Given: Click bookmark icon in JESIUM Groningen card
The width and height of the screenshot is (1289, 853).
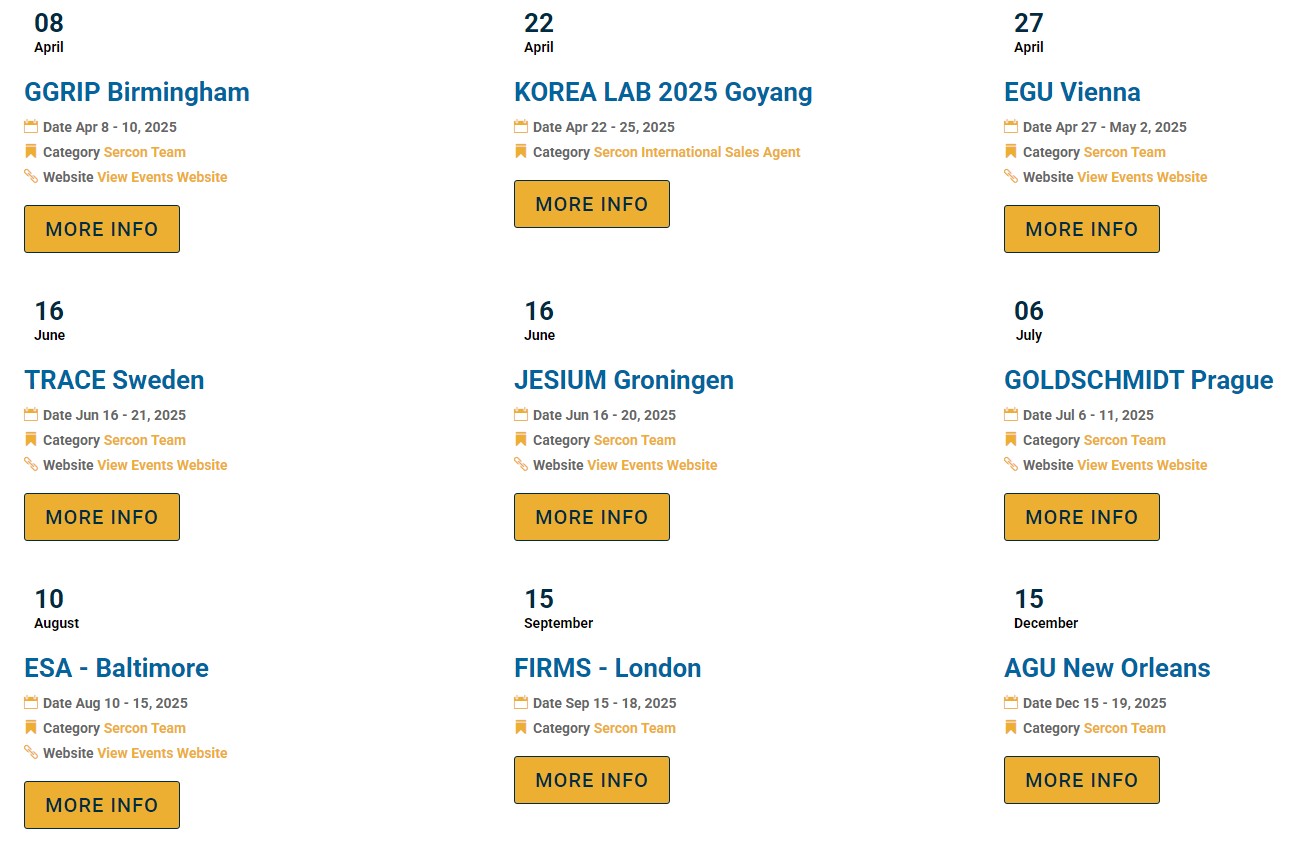Looking at the screenshot, I should click(521, 440).
